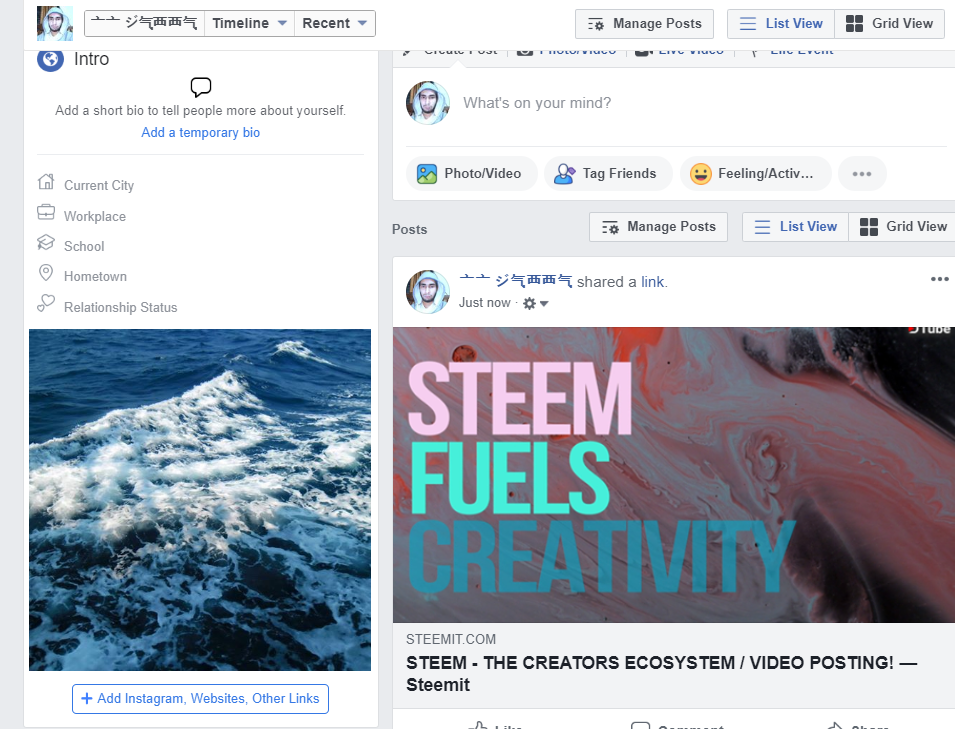955x729 pixels.
Task: Click the Posts section heading
Action: click(x=409, y=230)
